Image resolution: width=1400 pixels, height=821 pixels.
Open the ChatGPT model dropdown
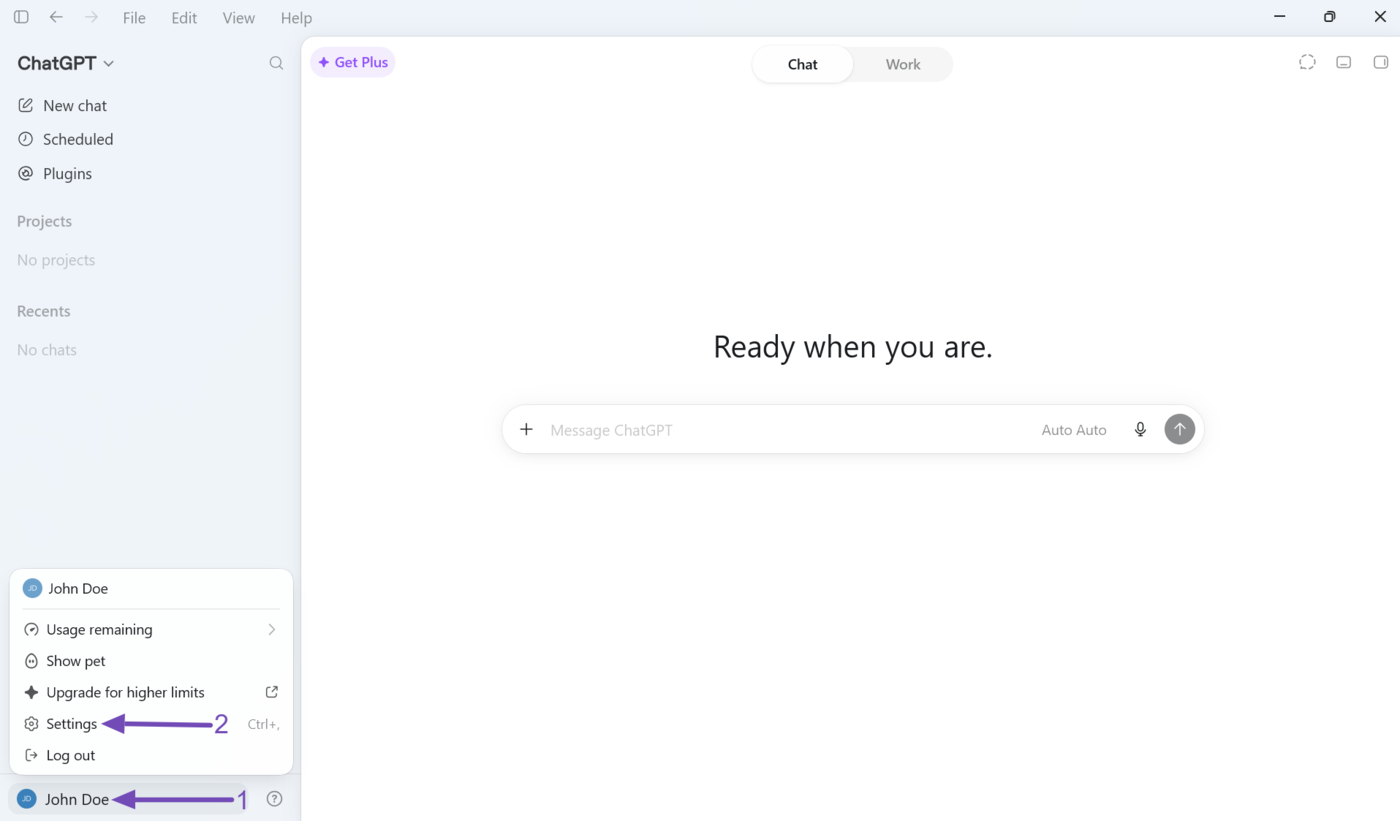pos(66,63)
